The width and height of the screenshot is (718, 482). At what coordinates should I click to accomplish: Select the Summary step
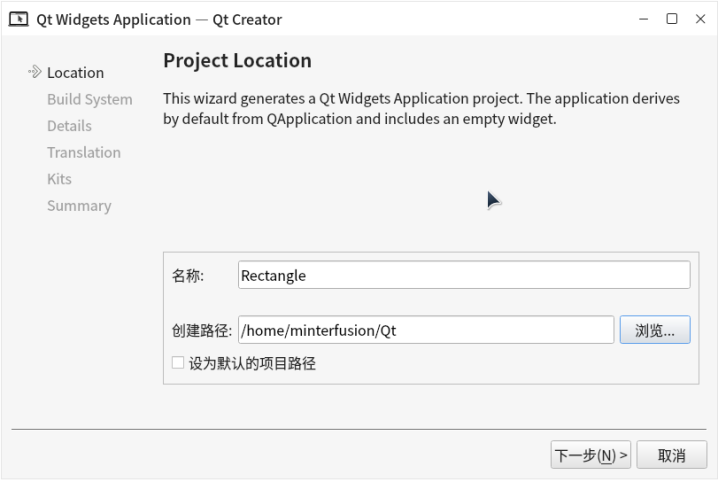pos(79,206)
